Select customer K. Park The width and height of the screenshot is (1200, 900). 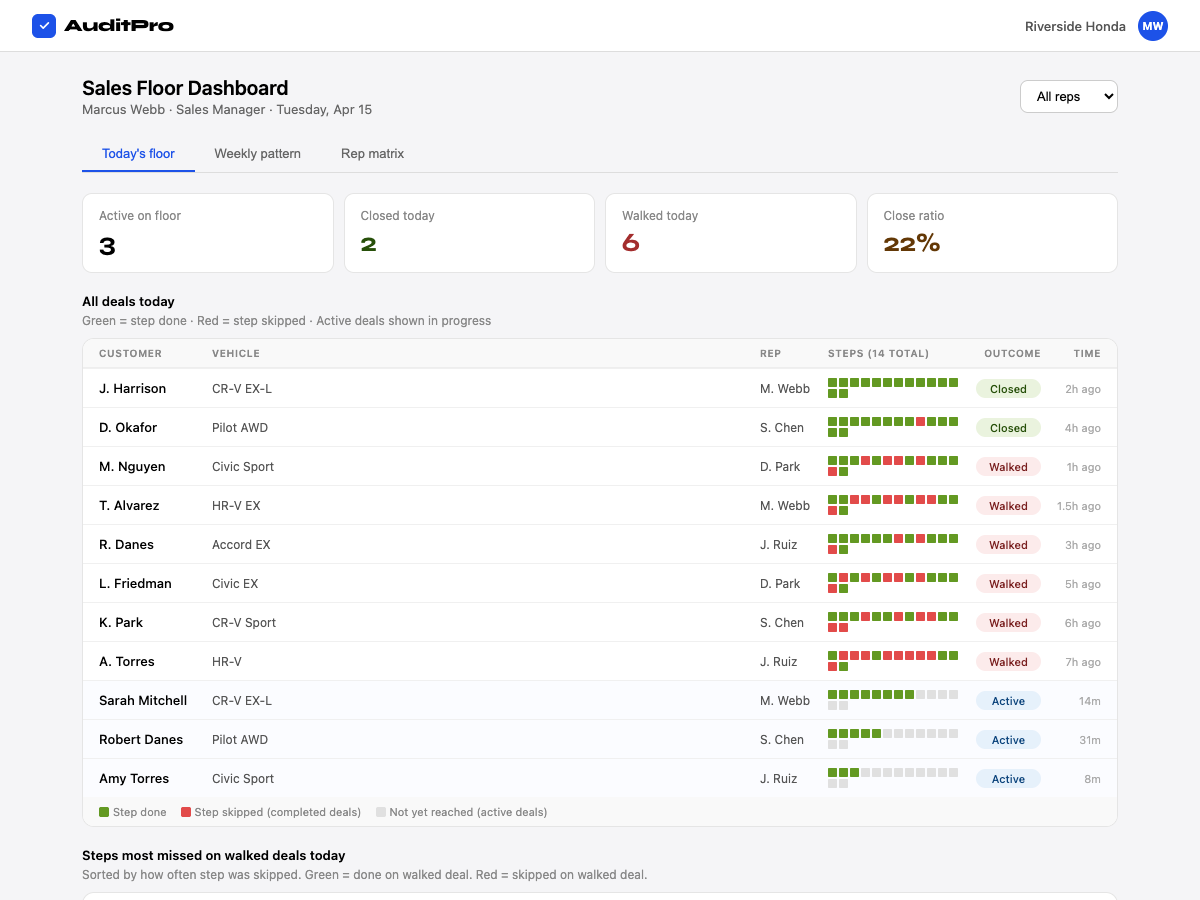pyautogui.click(x=121, y=623)
